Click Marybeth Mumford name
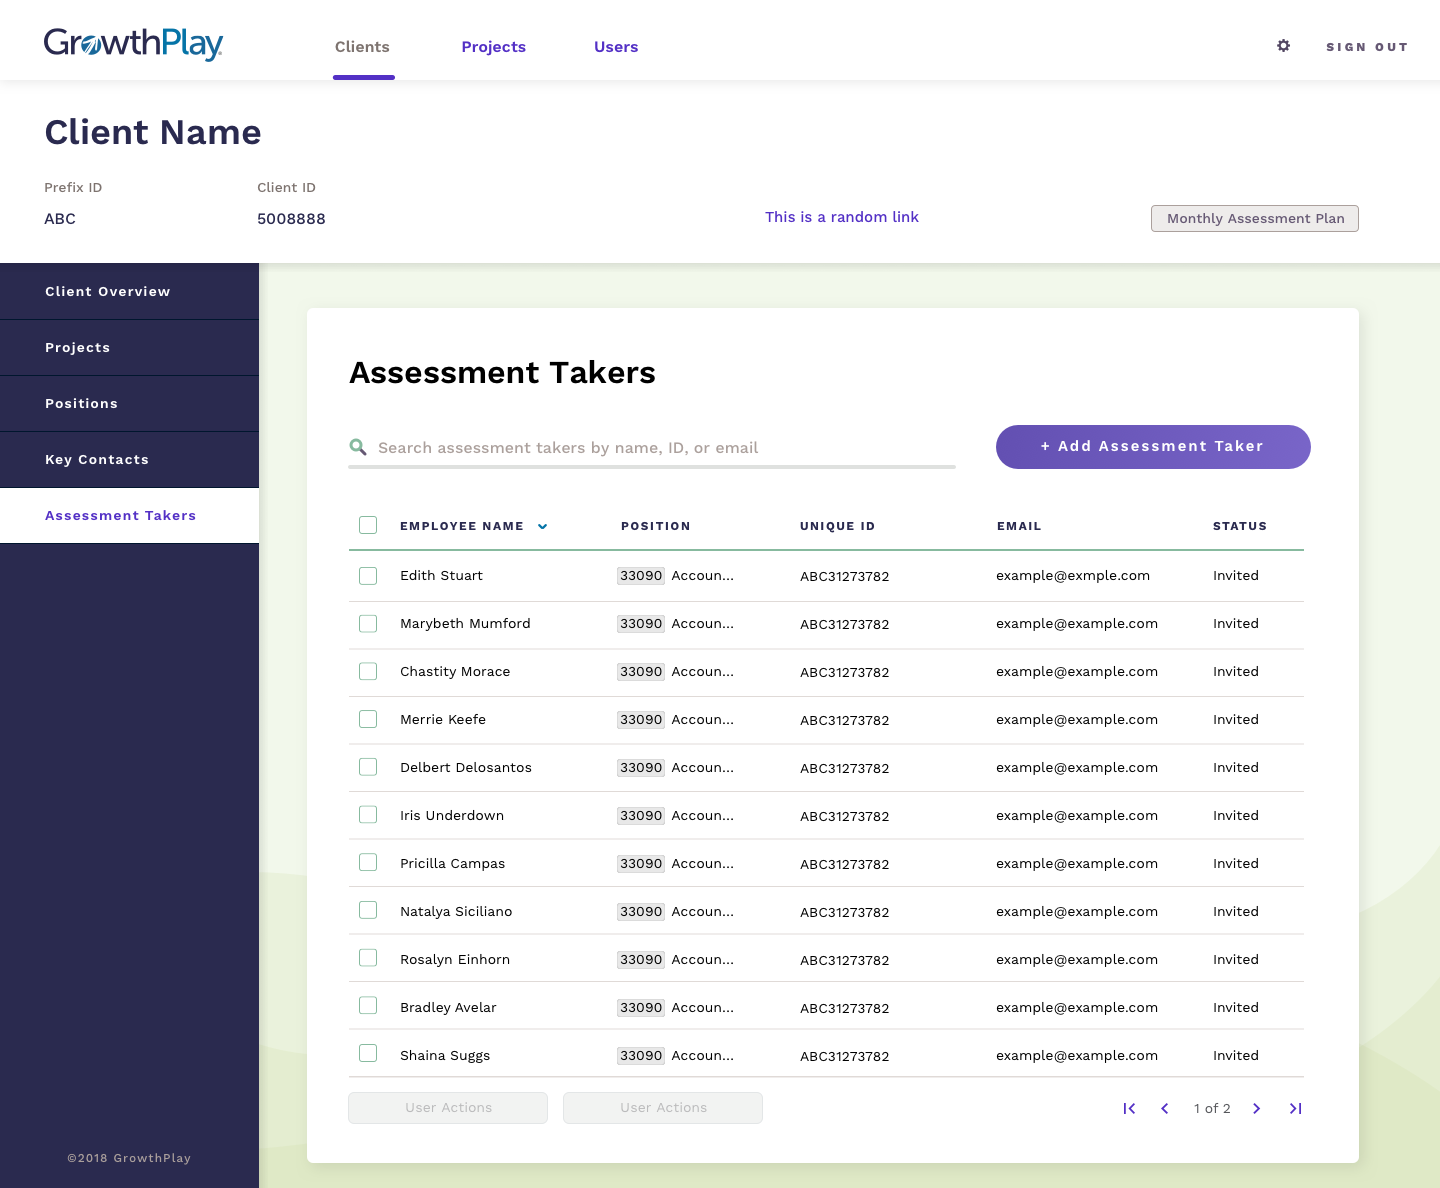The height and width of the screenshot is (1188, 1440). click(465, 624)
